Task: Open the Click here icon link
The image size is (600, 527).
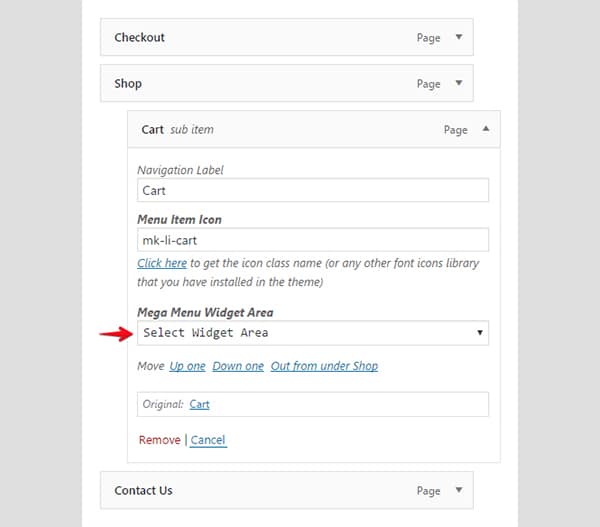Action: pos(162,263)
